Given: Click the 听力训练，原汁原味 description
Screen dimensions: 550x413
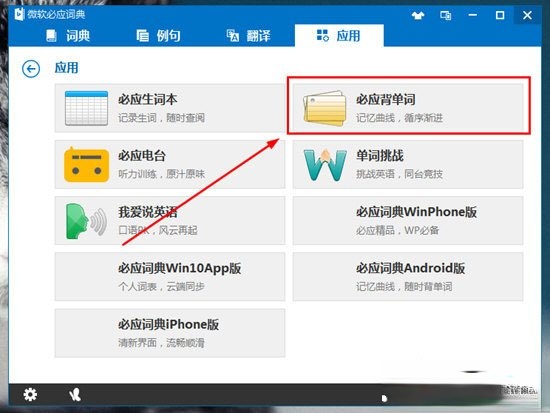Looking at the screenshot, I should [161, 174].
